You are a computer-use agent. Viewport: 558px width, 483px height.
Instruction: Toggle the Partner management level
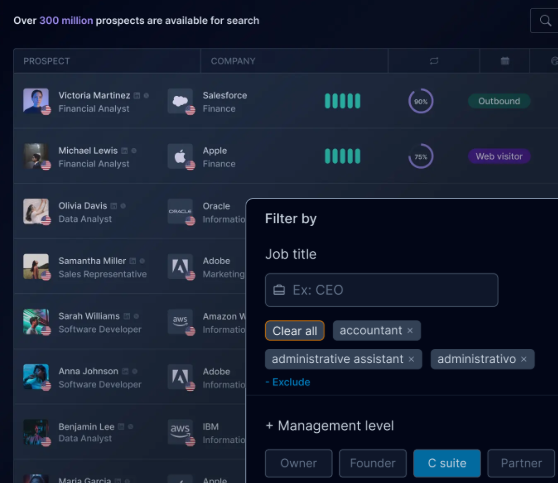521,463
